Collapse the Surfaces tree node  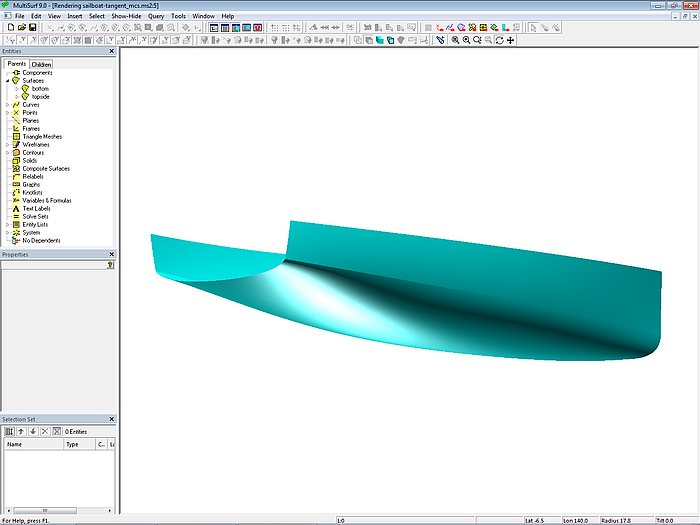(7, 81)
